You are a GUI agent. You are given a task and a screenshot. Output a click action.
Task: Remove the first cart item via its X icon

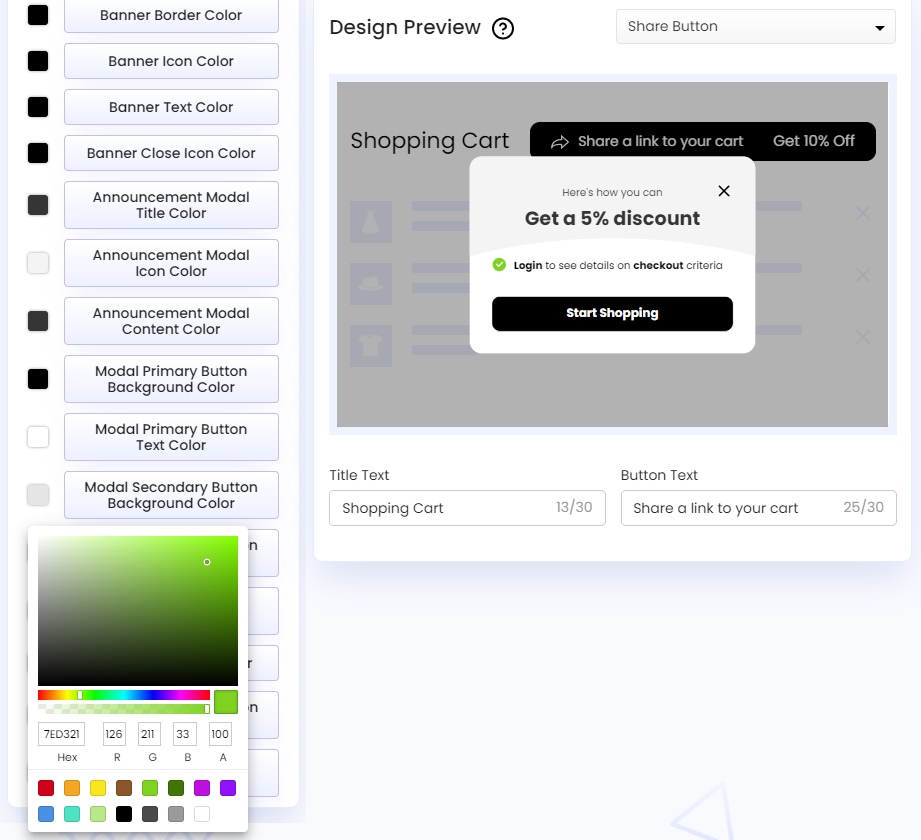(862, 213)
